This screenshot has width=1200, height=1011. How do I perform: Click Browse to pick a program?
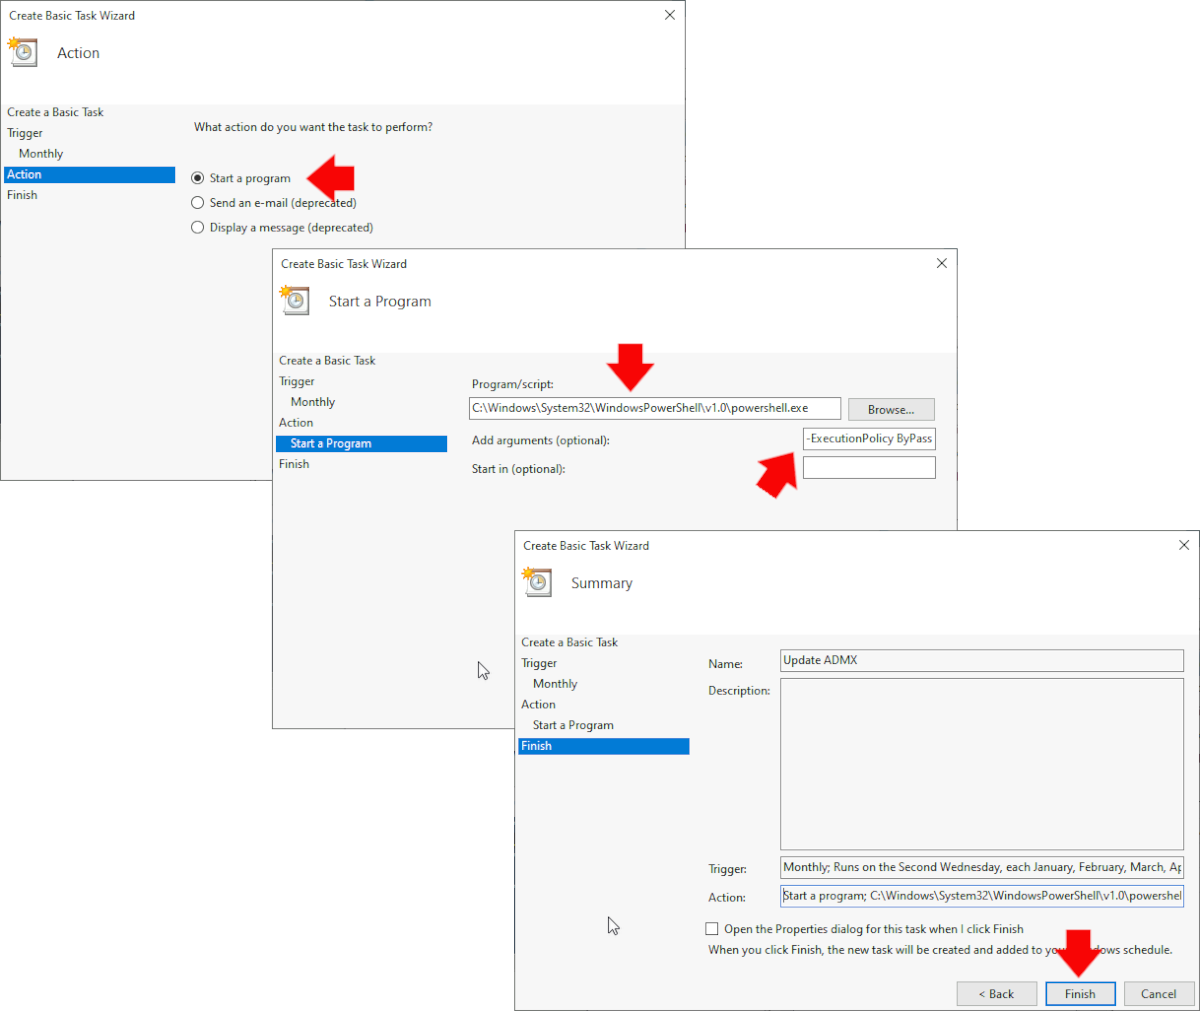pos(890,409)
